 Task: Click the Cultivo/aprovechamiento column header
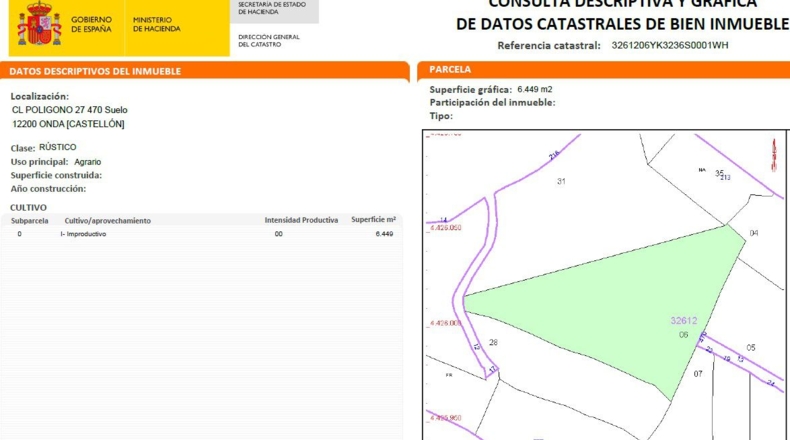(x=107, y=221)
